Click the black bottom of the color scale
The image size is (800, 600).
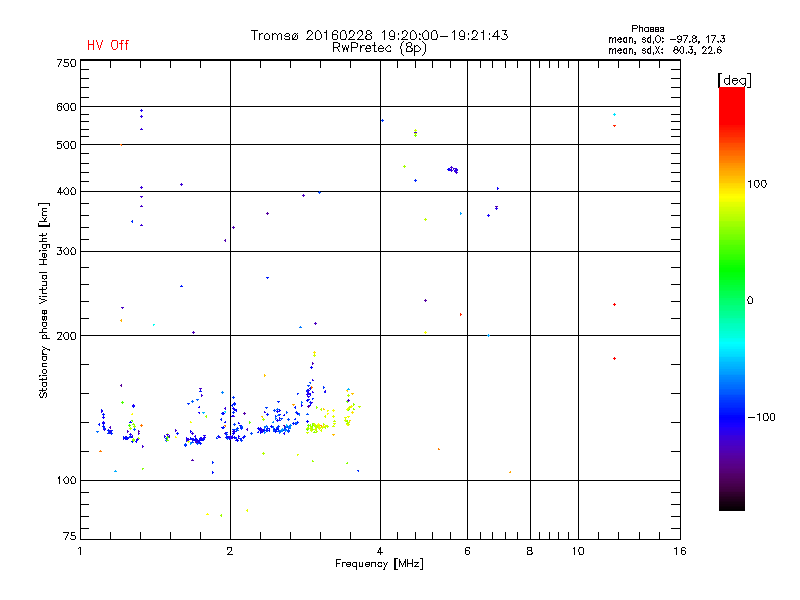point(732,503)
